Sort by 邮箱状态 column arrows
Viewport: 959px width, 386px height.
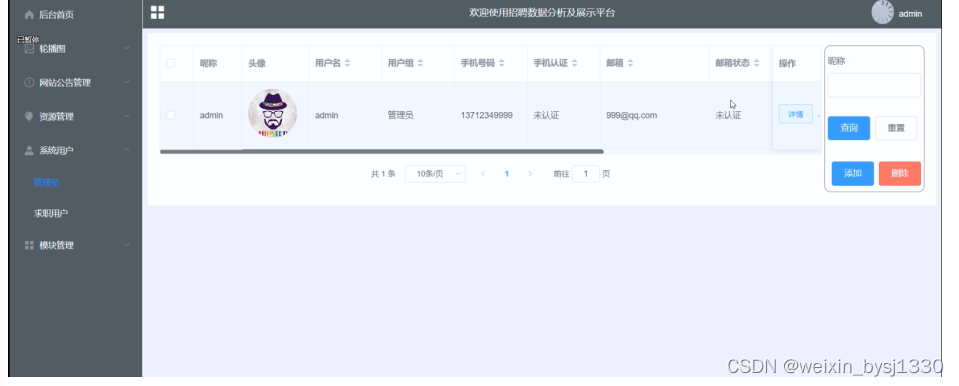pyautogui.click(x=757, y=63)
